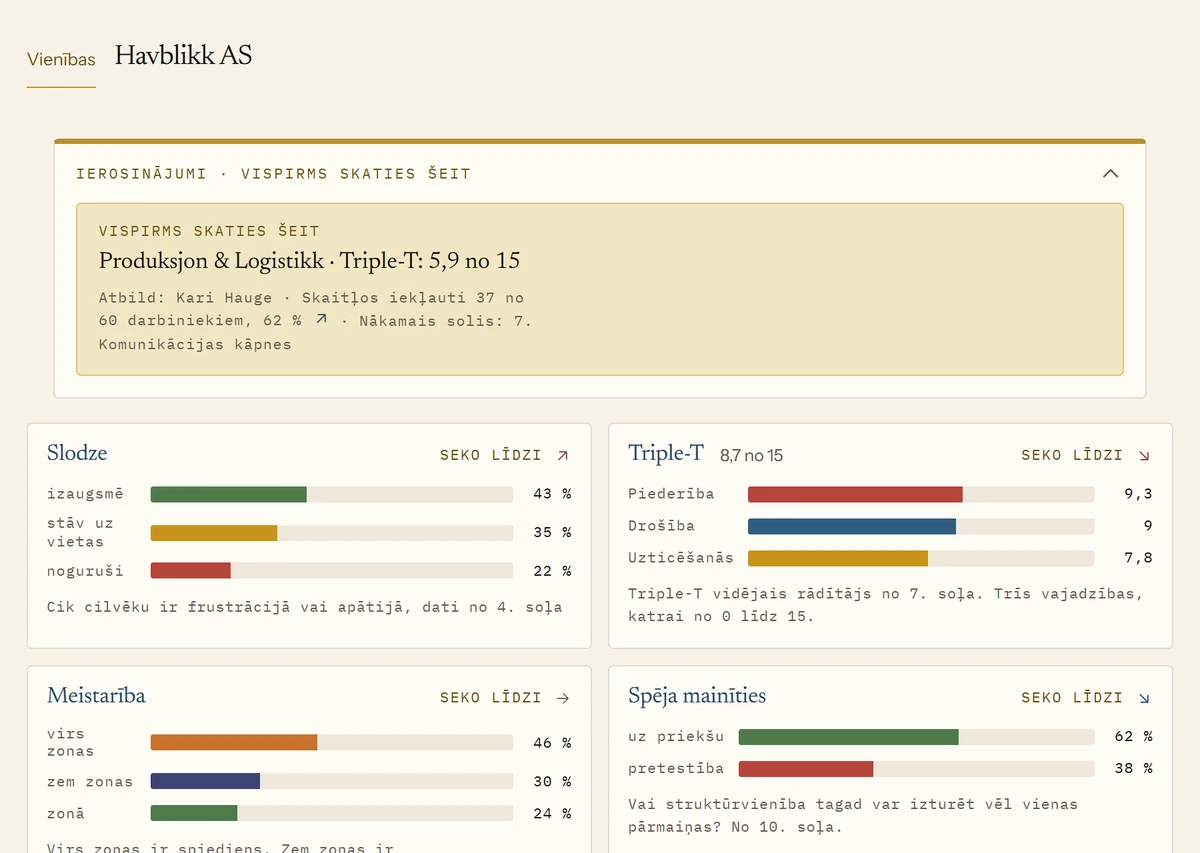Select the green "uz priekšu" bar

(849, 737)
